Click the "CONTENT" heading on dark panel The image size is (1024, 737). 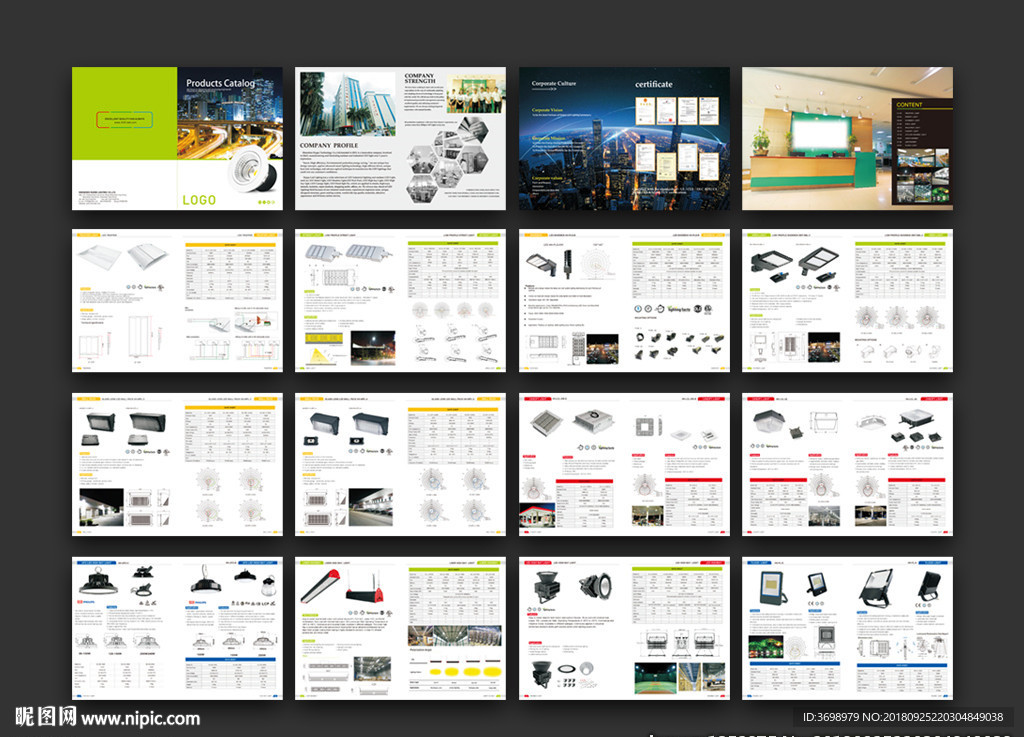point(909,104)
